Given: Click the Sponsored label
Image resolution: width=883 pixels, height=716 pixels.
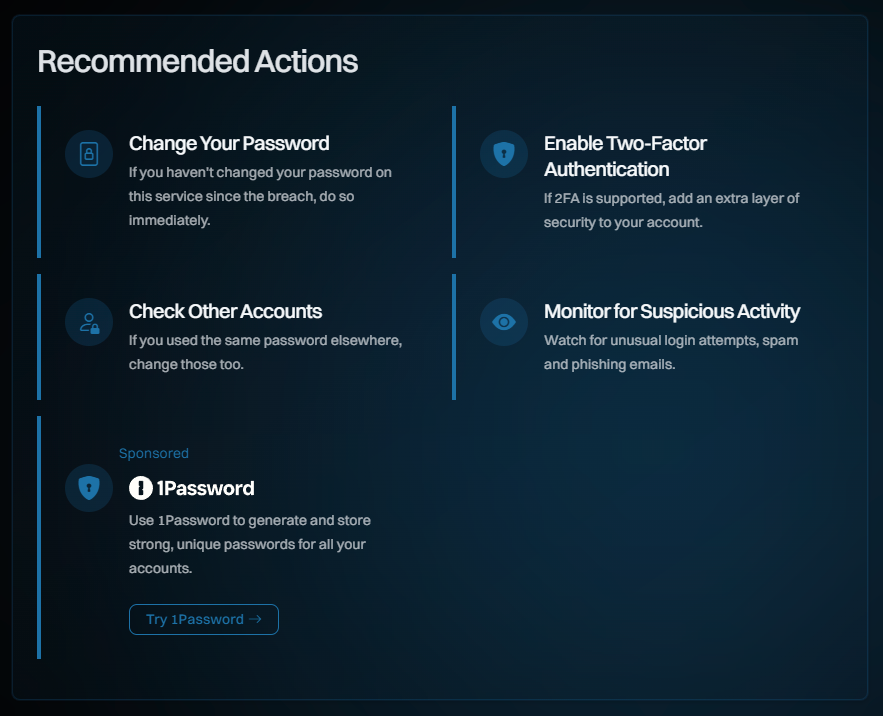Looking at the screenshot, I should [154, 454].
